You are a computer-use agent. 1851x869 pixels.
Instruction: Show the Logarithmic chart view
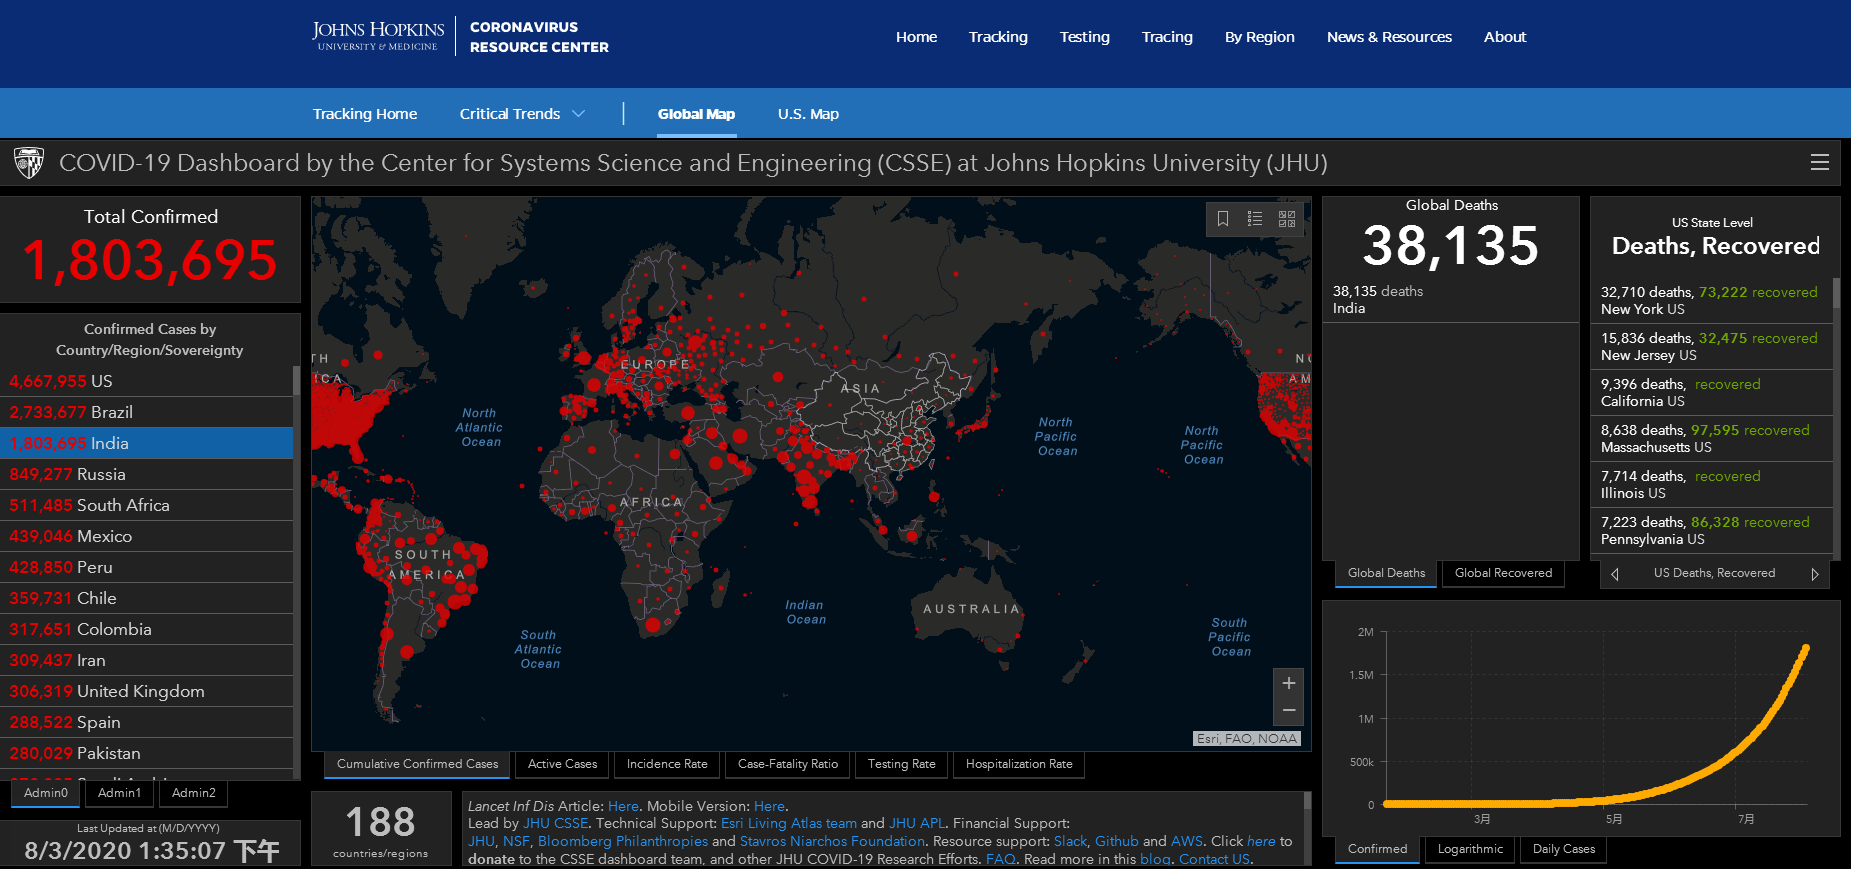1469,849
